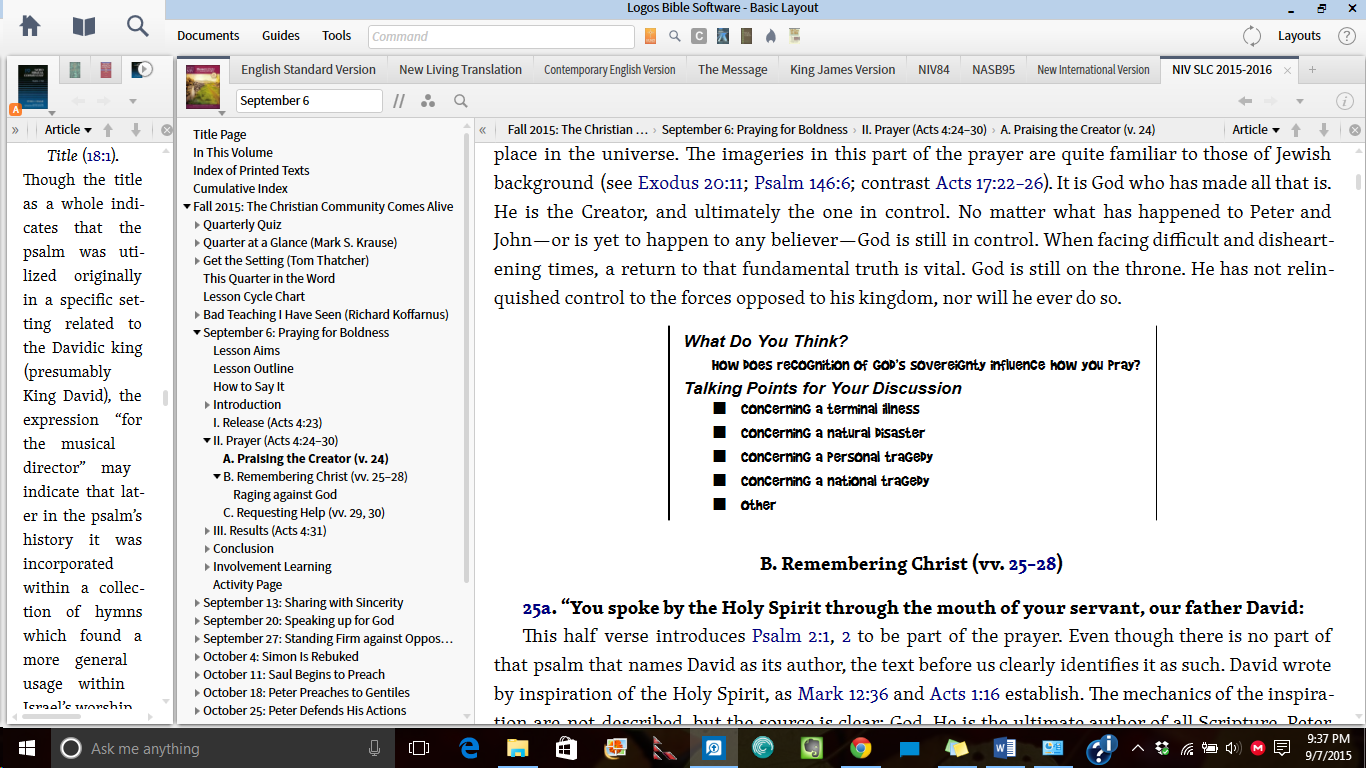The height and width of the screenshot is (768, 1366).
Task: Click the flame shortcut icon in toolbar
Action: [771, 36]
